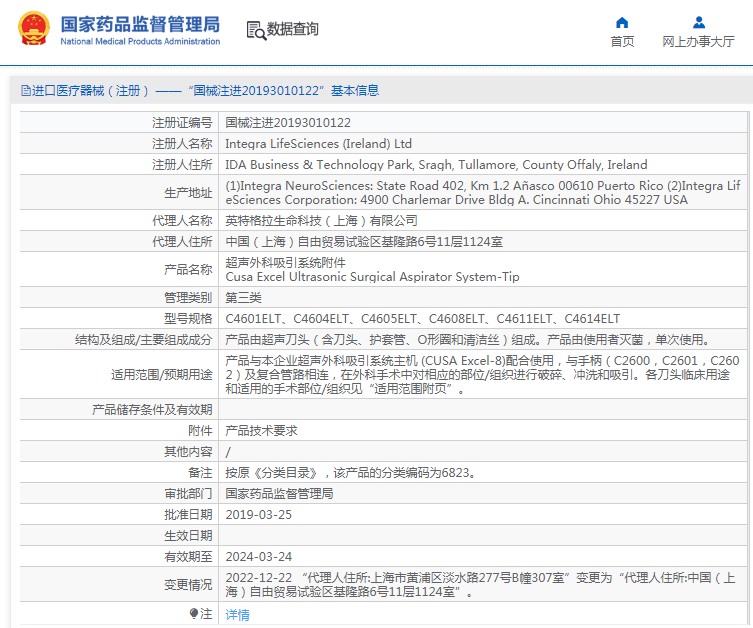The height and width of the screenshot is (628, 753).
Task: Click the home house icon
Action: [622, 23]
